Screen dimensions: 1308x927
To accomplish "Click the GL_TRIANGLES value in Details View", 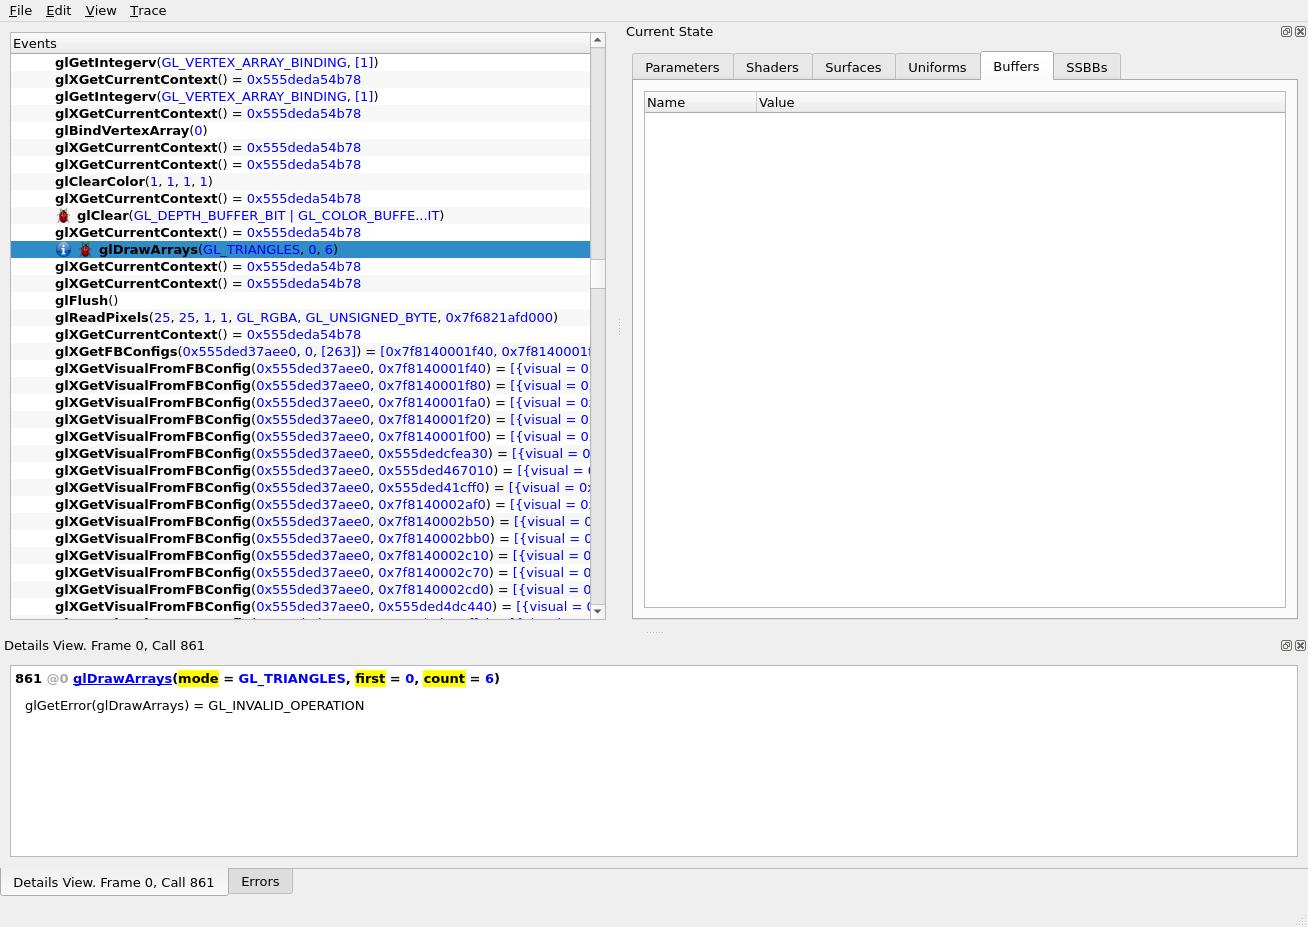I will point(292,678).
